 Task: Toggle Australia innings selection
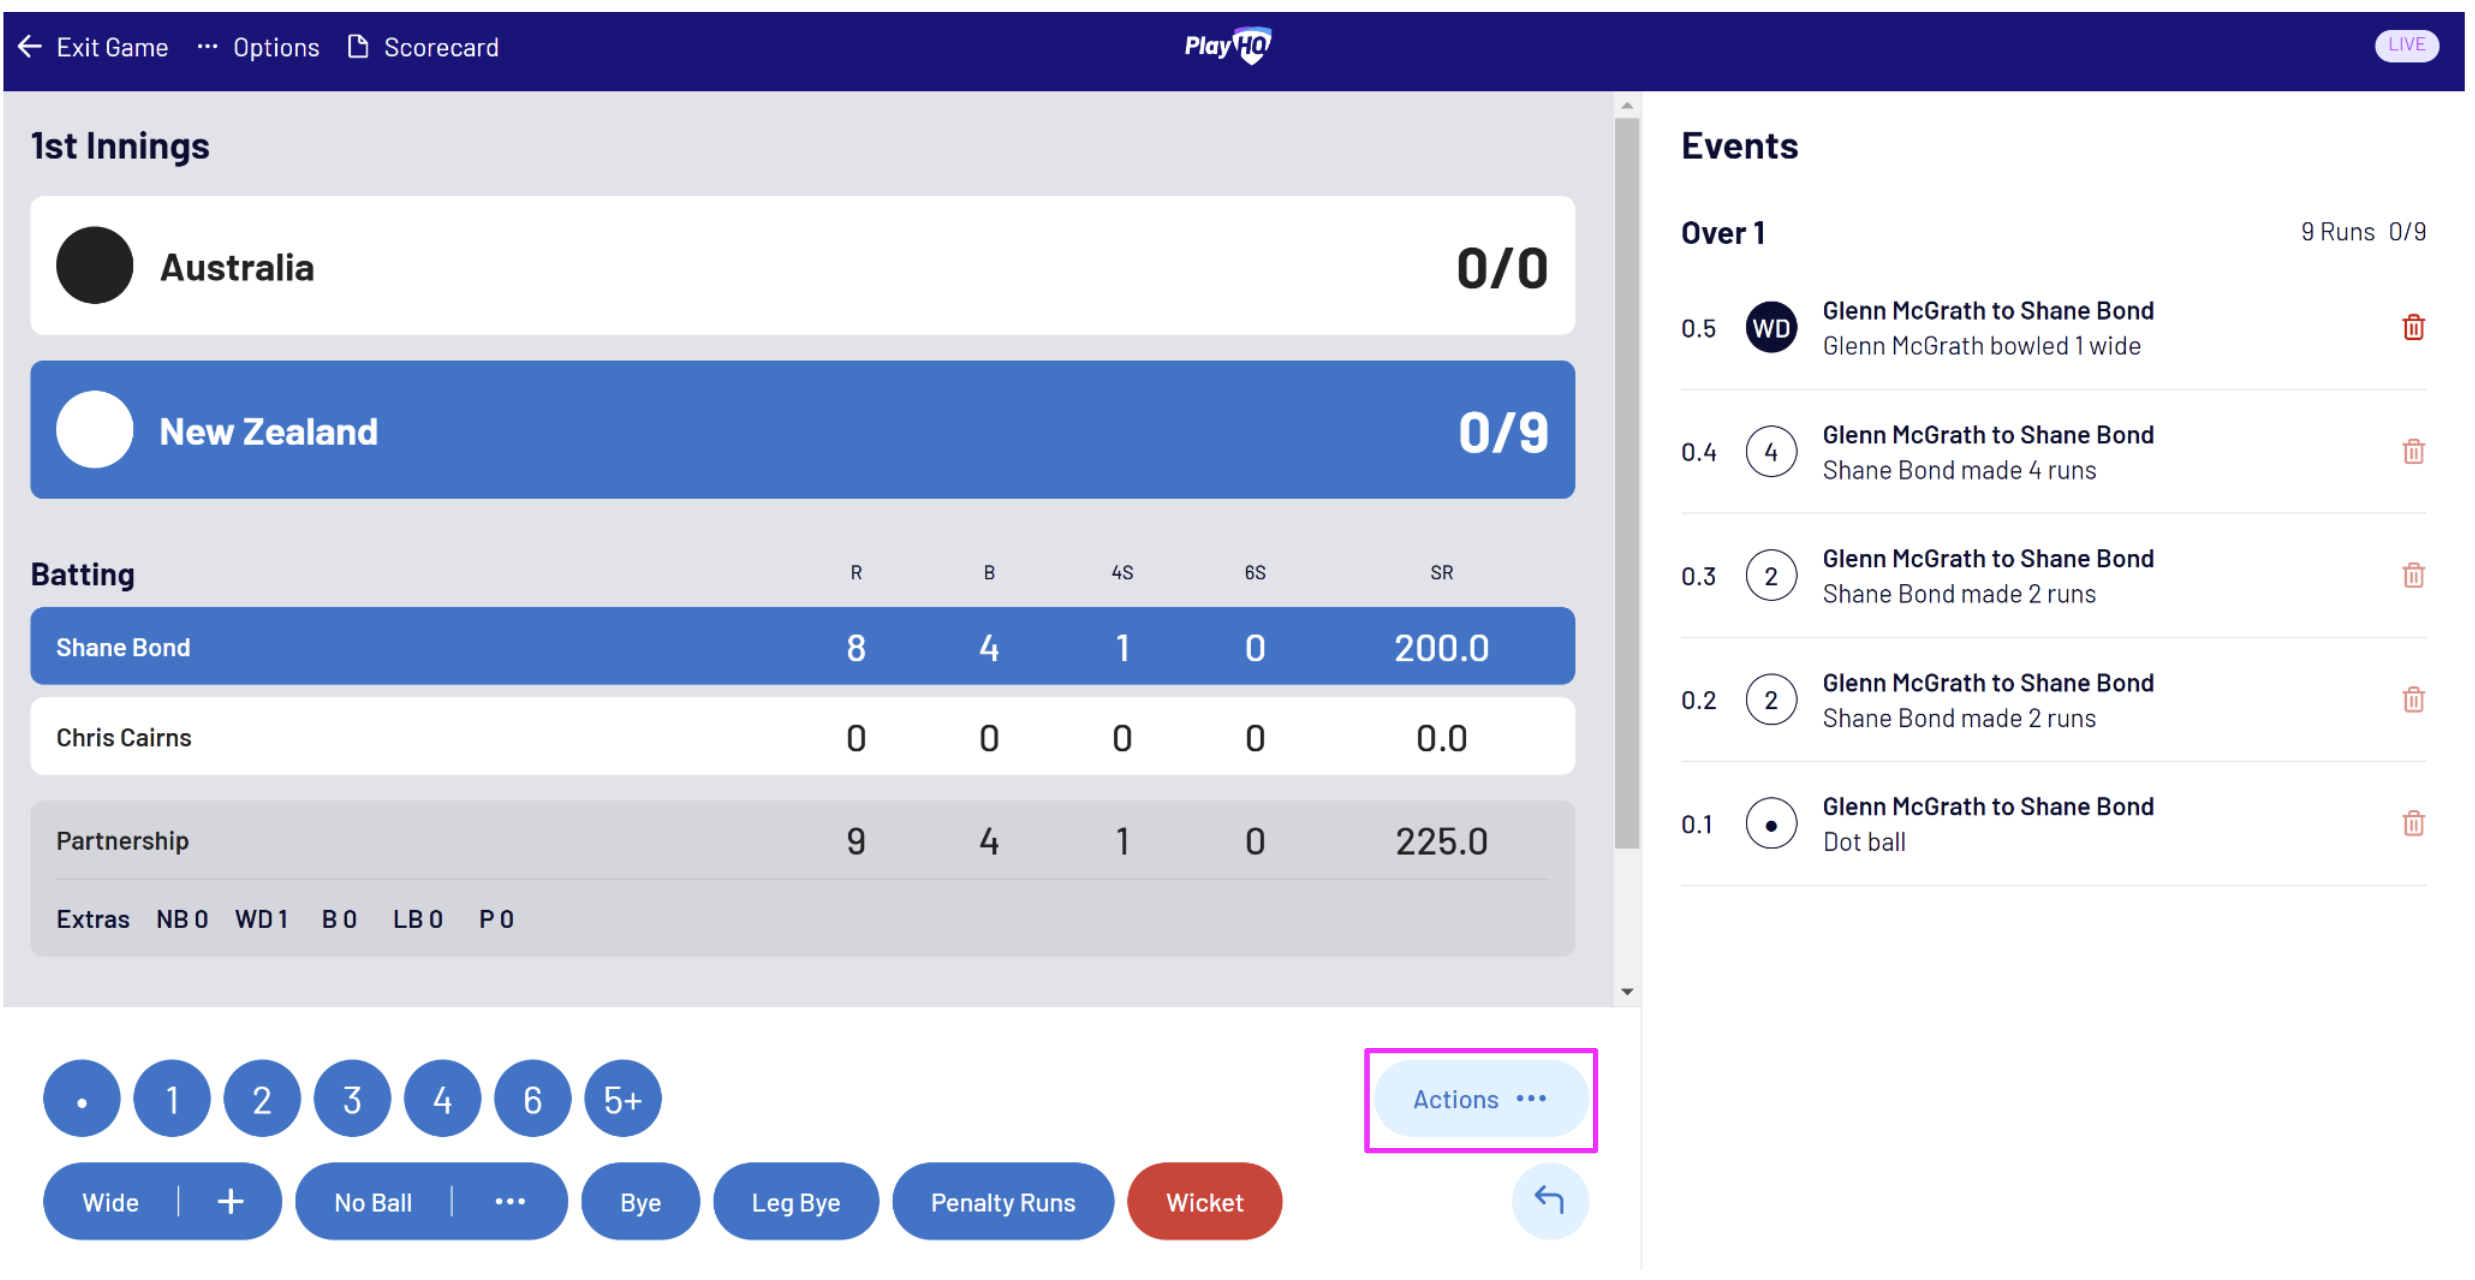pos(802,266)
